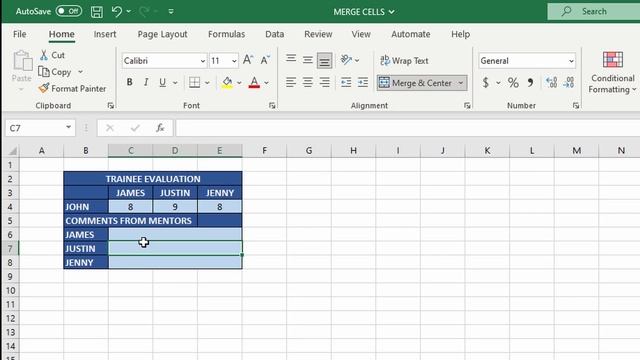Apply Accounting dollar format
This screenshot has width=640, height=360.
coord(485,83)
